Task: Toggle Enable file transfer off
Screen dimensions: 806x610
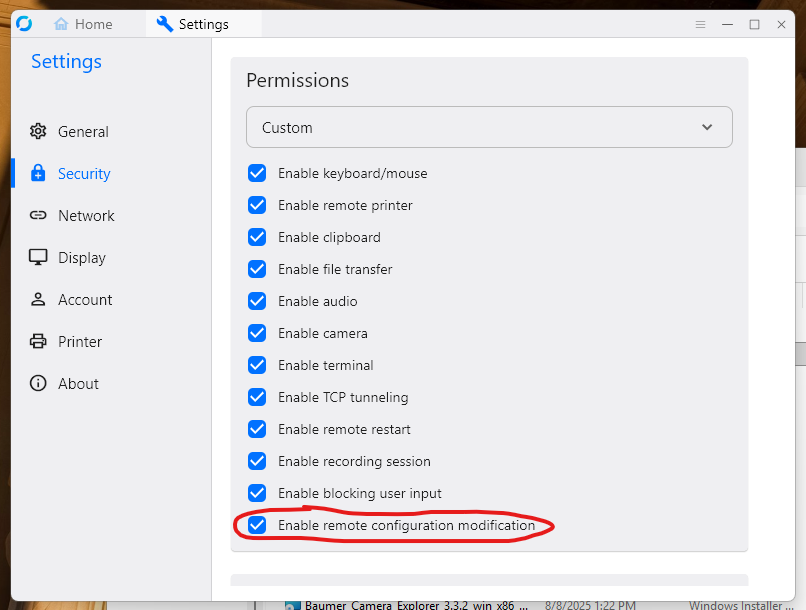Action: (x=257, y=269)
